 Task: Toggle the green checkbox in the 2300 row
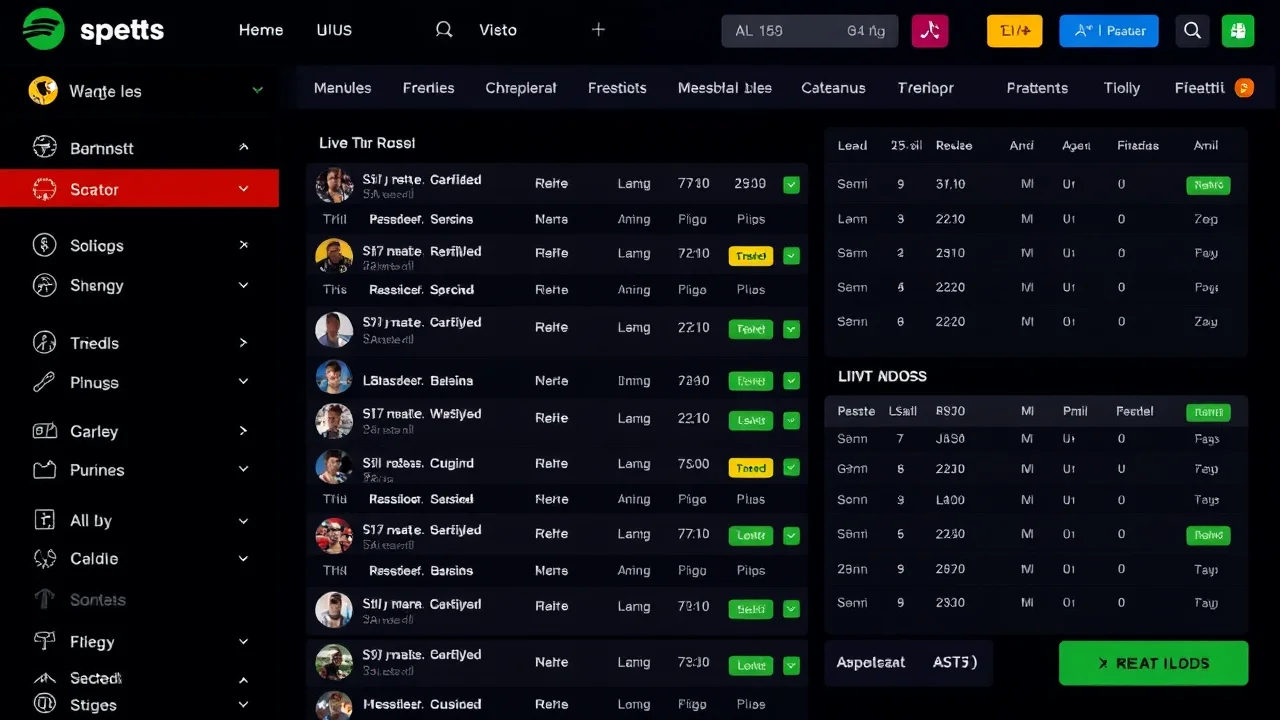791,184
